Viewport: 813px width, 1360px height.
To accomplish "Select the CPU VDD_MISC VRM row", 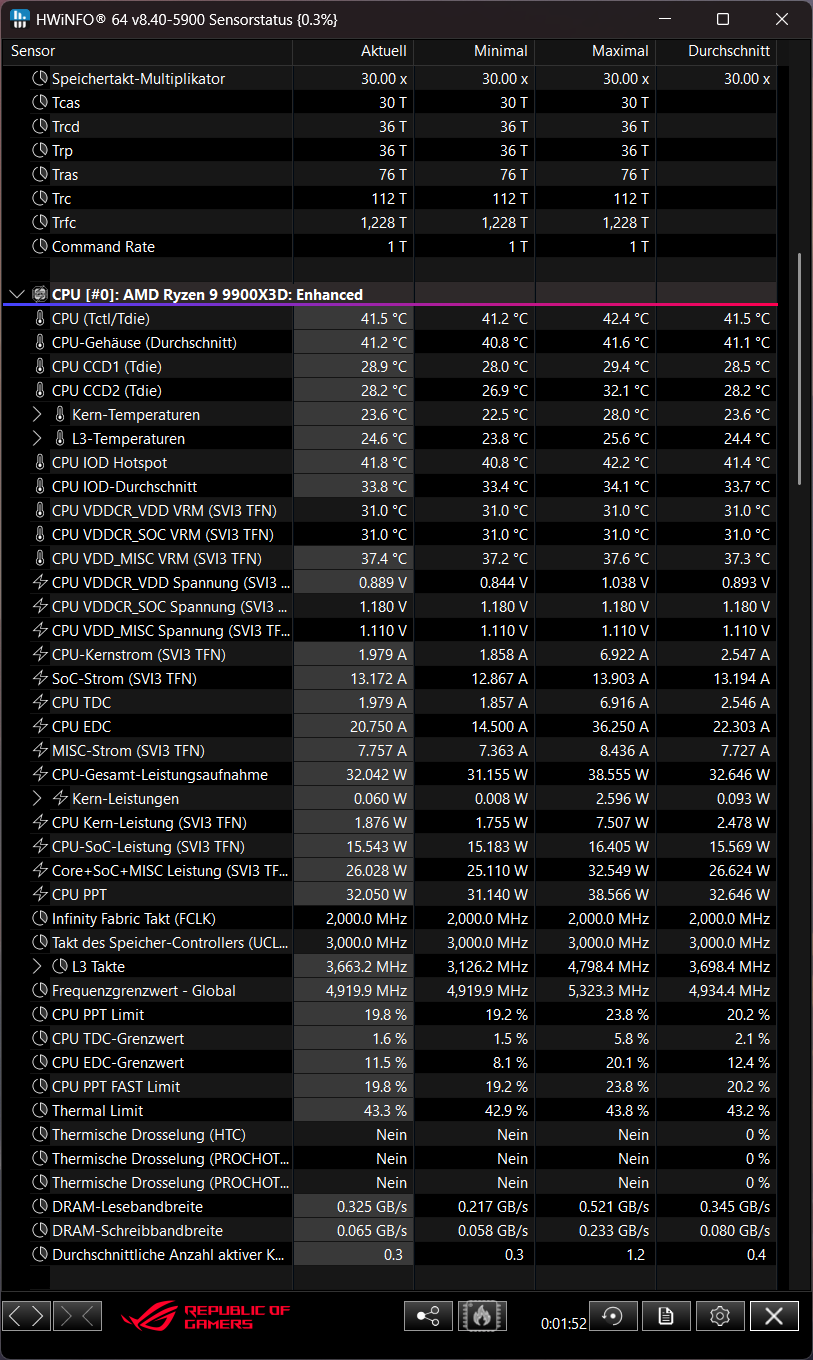I will coord(390,558).
